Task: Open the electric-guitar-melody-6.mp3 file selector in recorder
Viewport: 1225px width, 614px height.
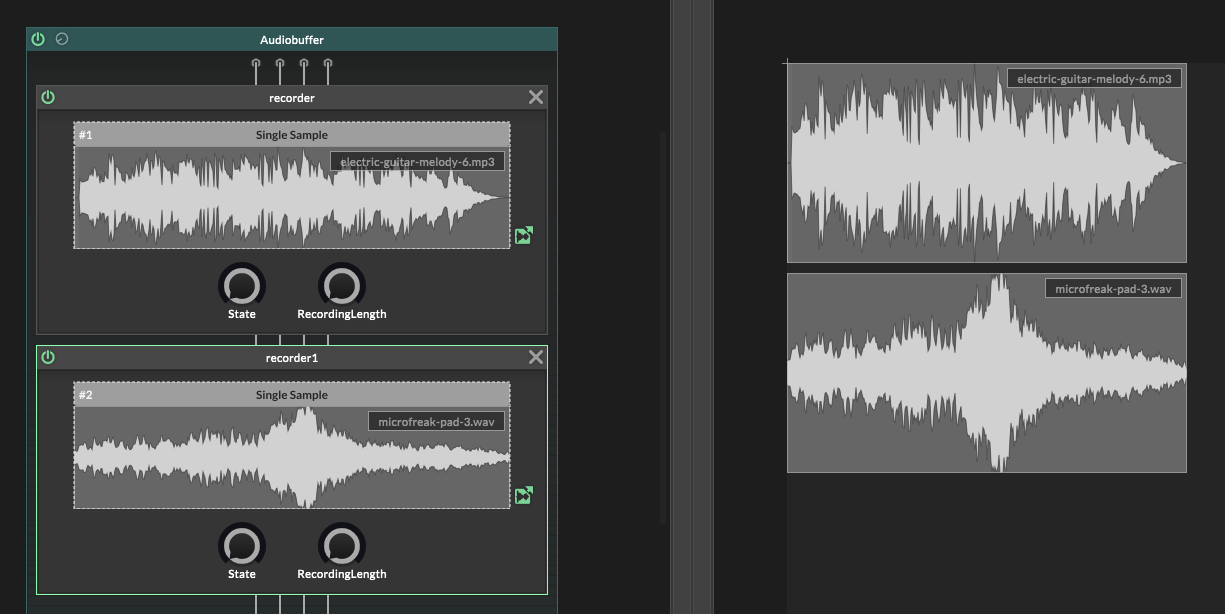Action: click(x=417, y=162)
